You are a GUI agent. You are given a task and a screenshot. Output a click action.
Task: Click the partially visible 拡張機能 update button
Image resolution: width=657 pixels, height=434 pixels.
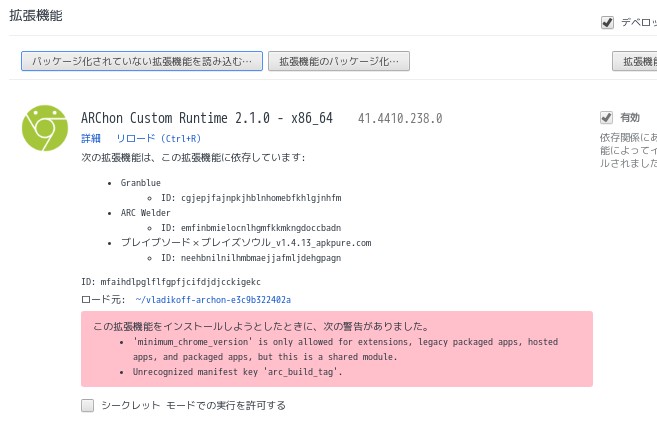pyautogui.click(x=634, y=61)
